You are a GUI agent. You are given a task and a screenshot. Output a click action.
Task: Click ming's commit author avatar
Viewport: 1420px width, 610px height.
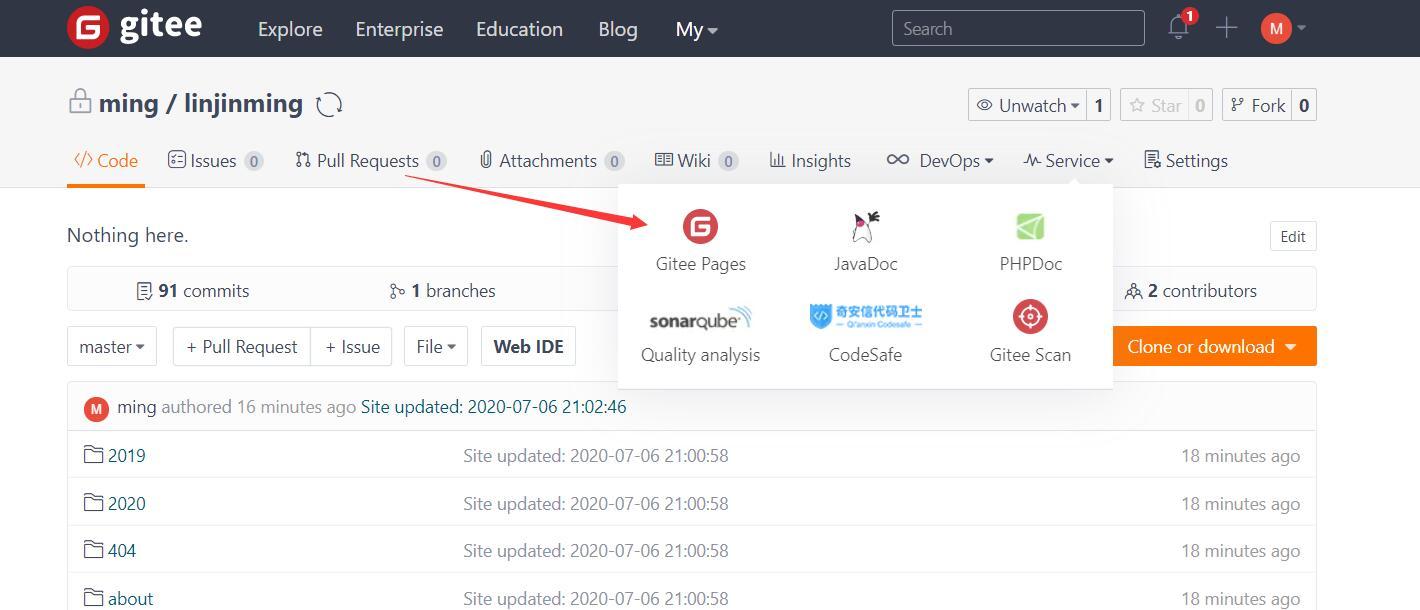(96, 408)
